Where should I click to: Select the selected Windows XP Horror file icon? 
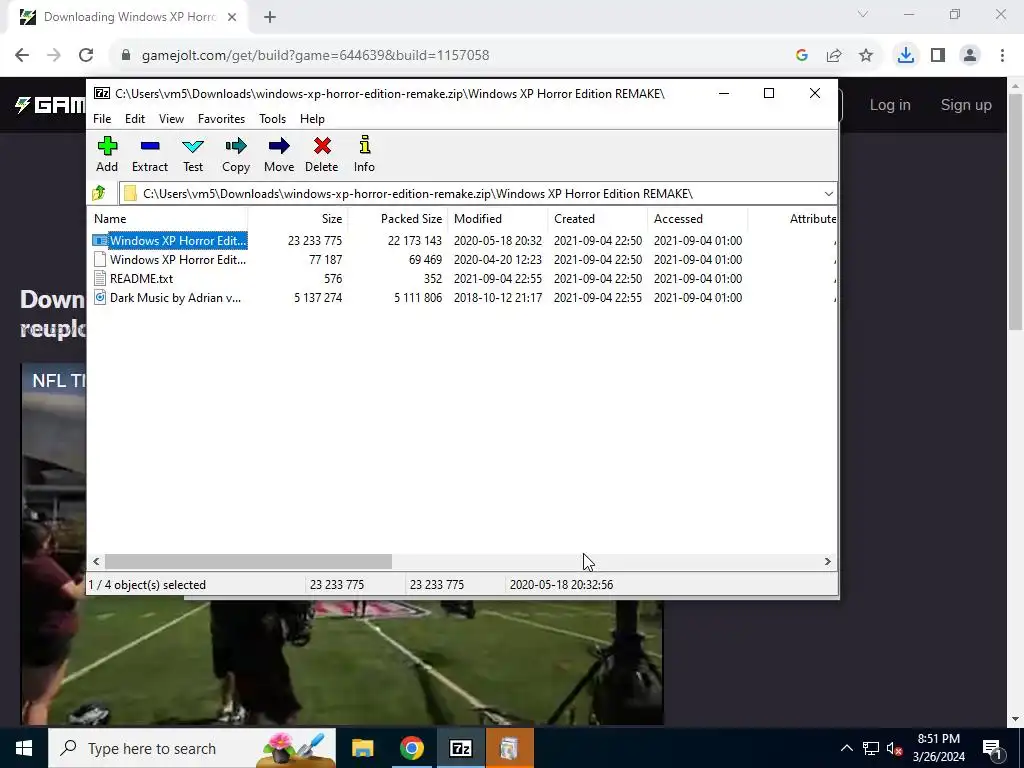pos(100,240)
